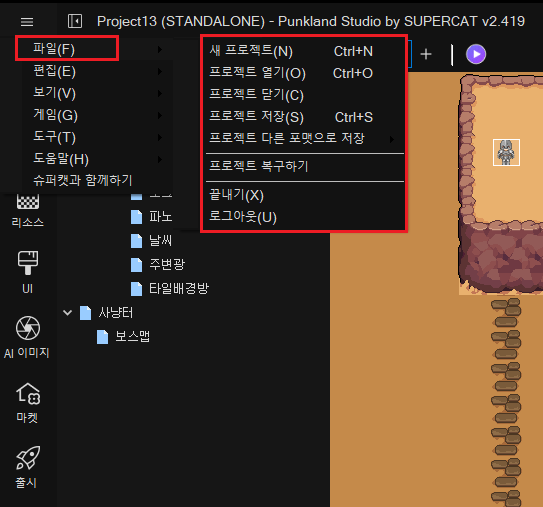The width and height of the screenshot is (543, 507).
Task: Open the 마켓 market icon
Action: [28, 403]
